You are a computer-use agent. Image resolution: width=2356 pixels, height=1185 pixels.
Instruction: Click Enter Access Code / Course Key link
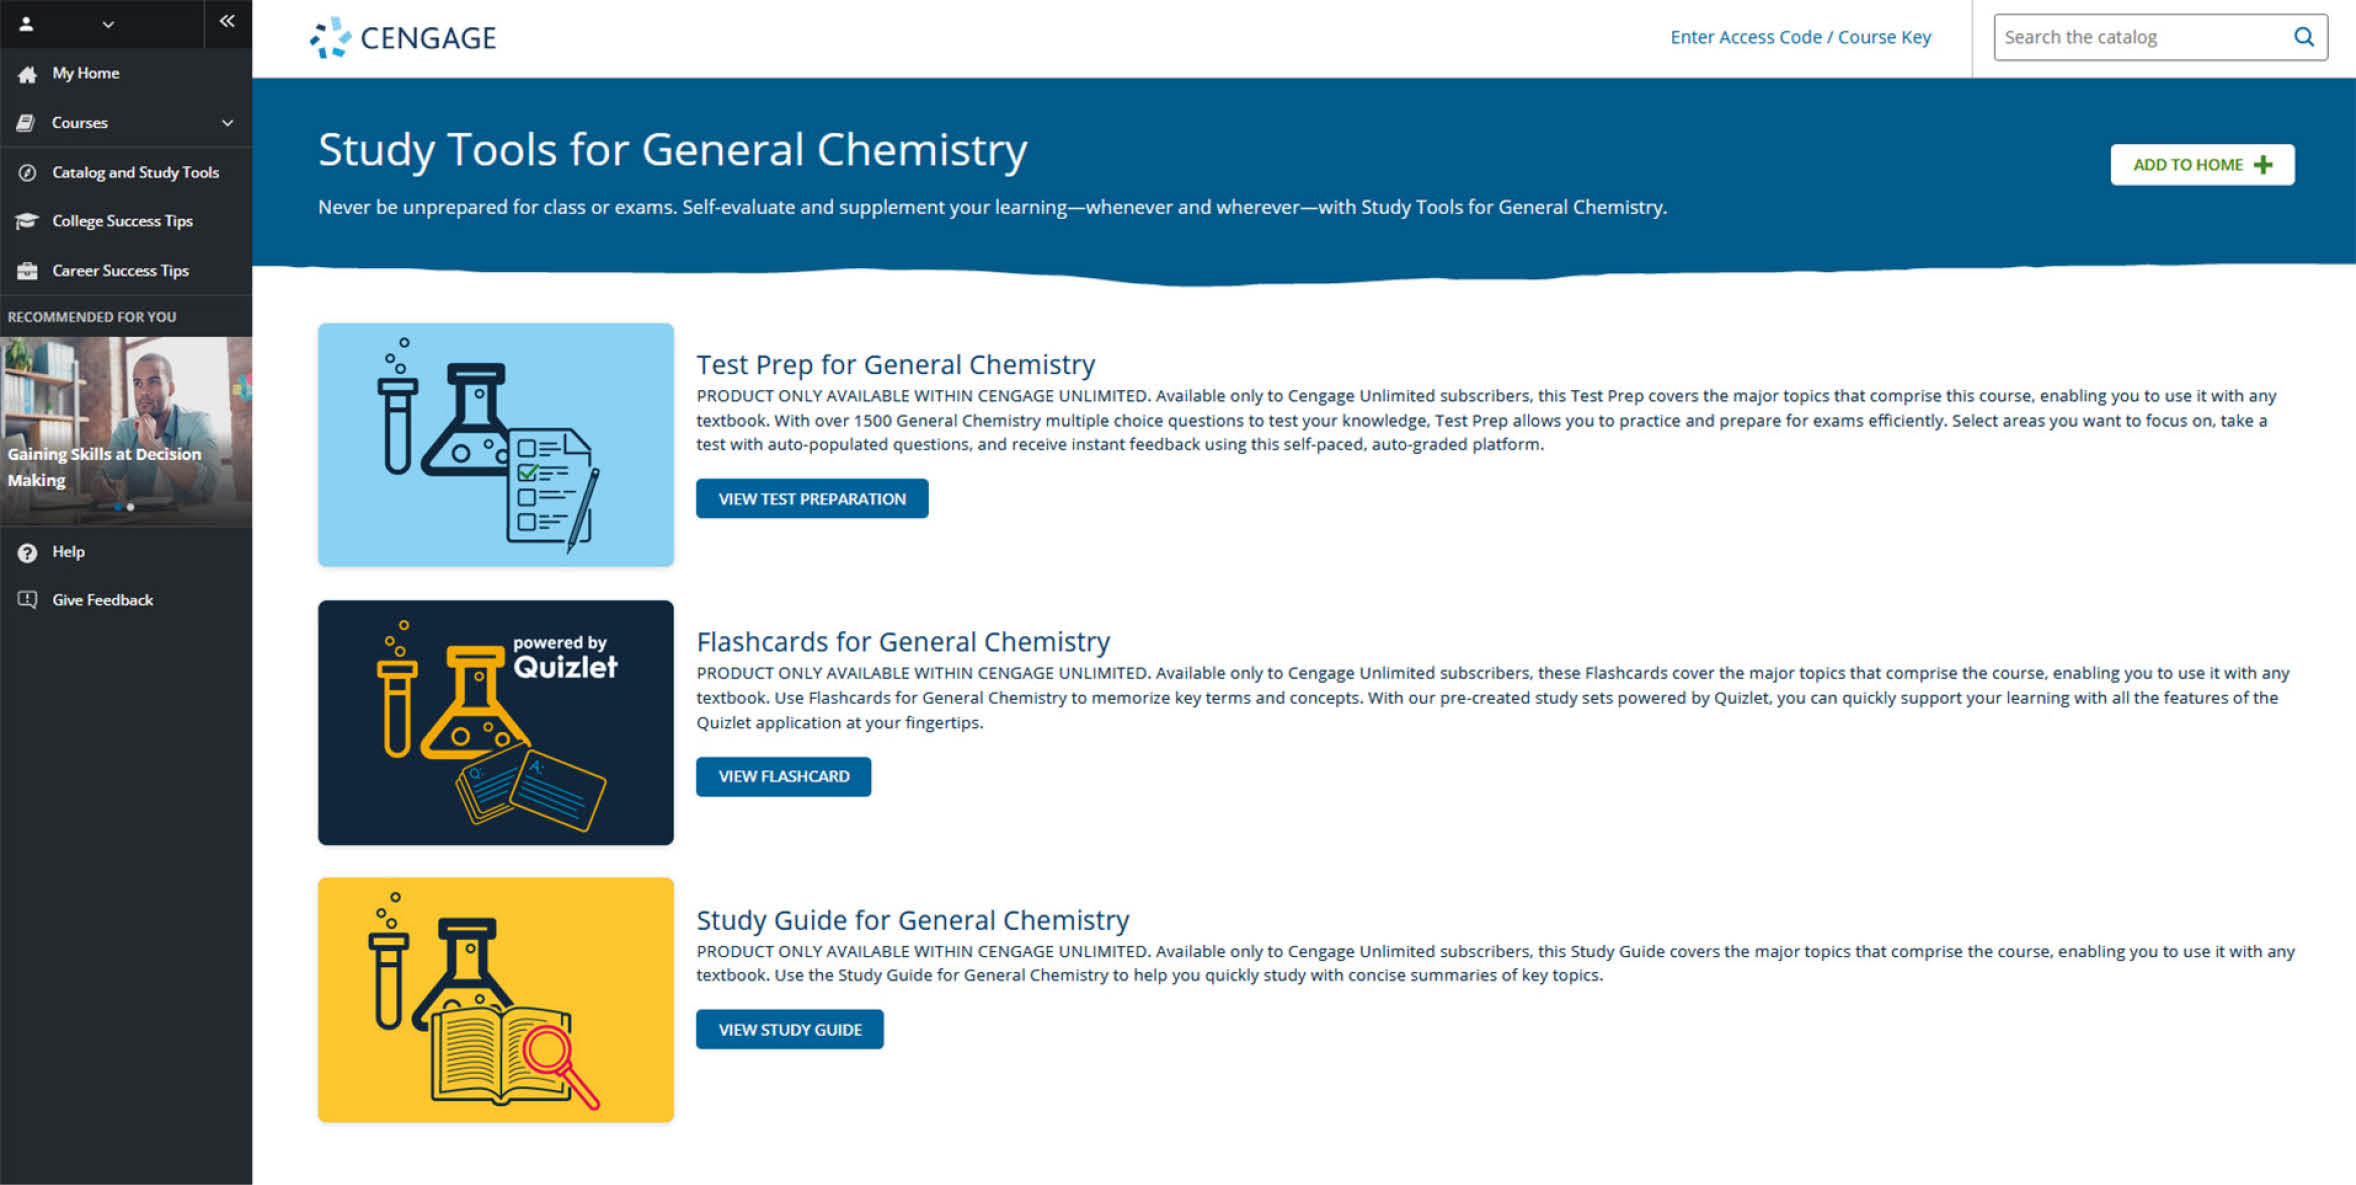pos(1800,37)
